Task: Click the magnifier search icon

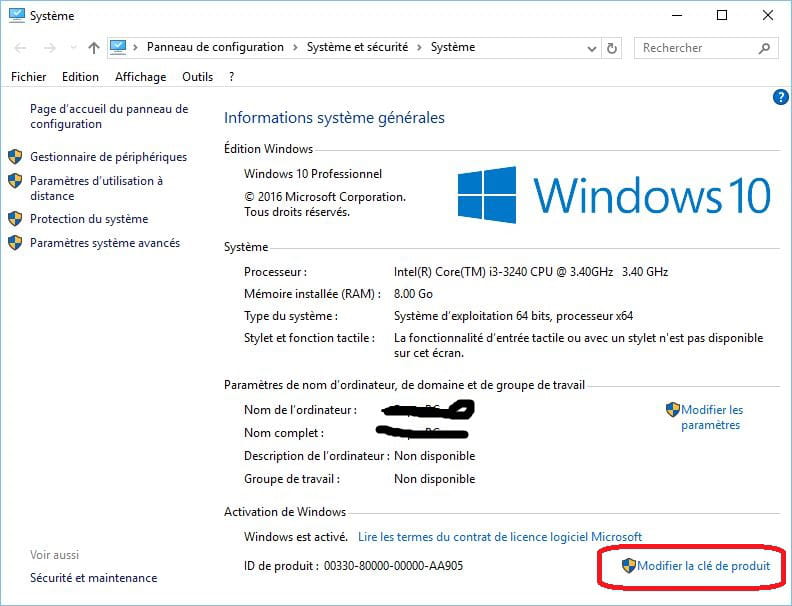Action: [764, 48]
